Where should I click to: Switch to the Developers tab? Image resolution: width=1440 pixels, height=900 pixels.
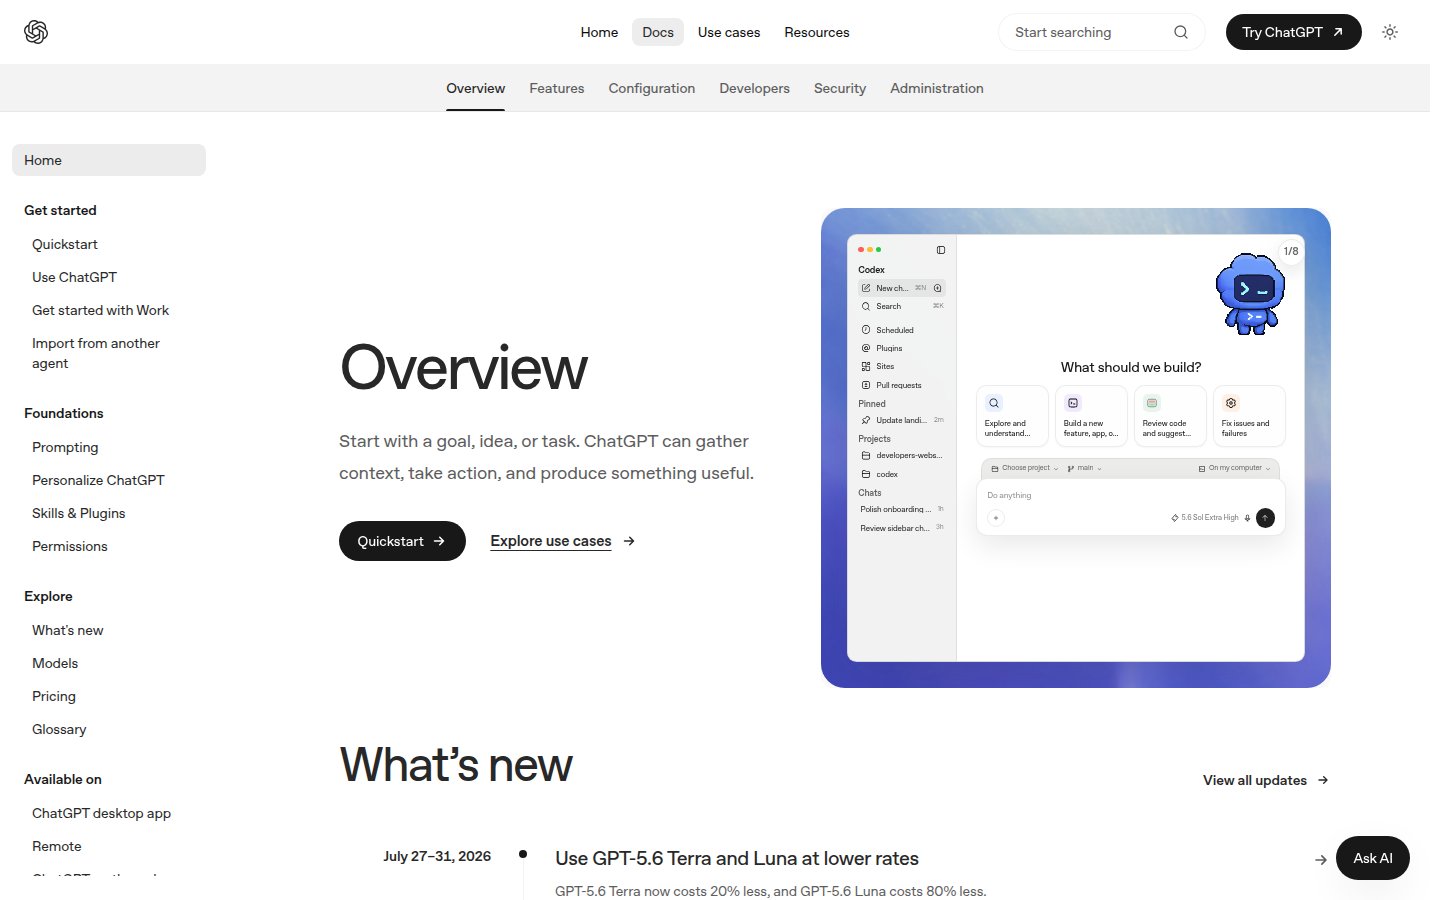755,88
